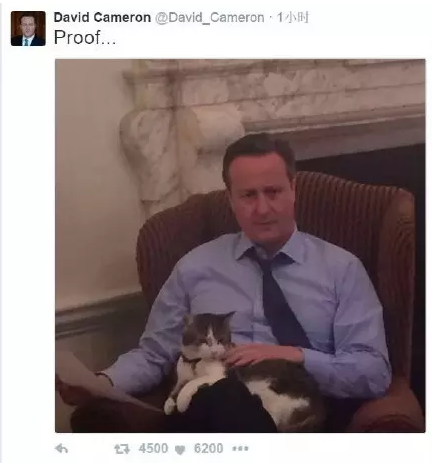Click the reply arrow icon below the photo
The height and width of the screenshot is (464, 432).
[62, 449]
